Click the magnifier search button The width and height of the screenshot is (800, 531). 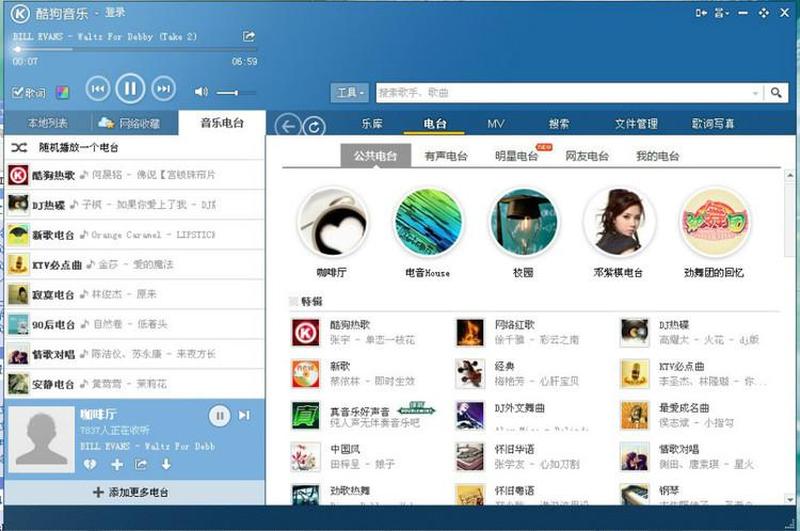tap(776, 93)
